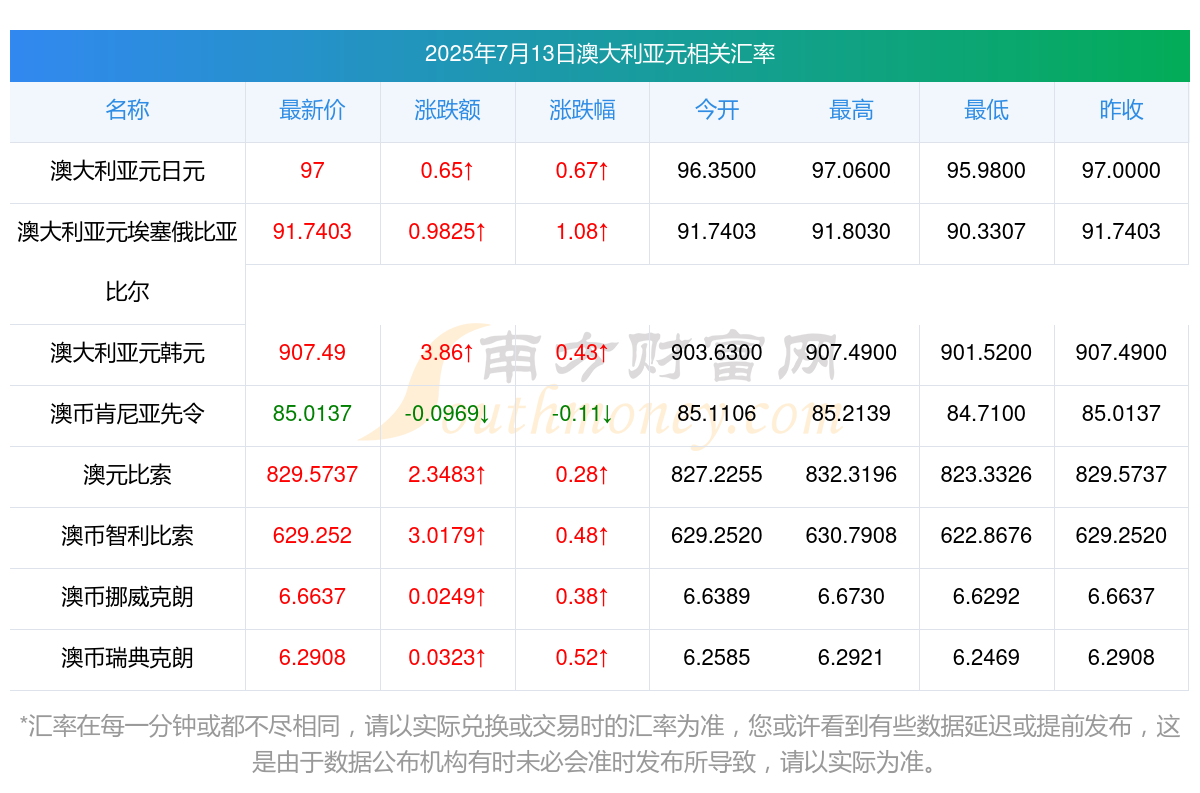Click the 昨收 column header

[1121, 110]
